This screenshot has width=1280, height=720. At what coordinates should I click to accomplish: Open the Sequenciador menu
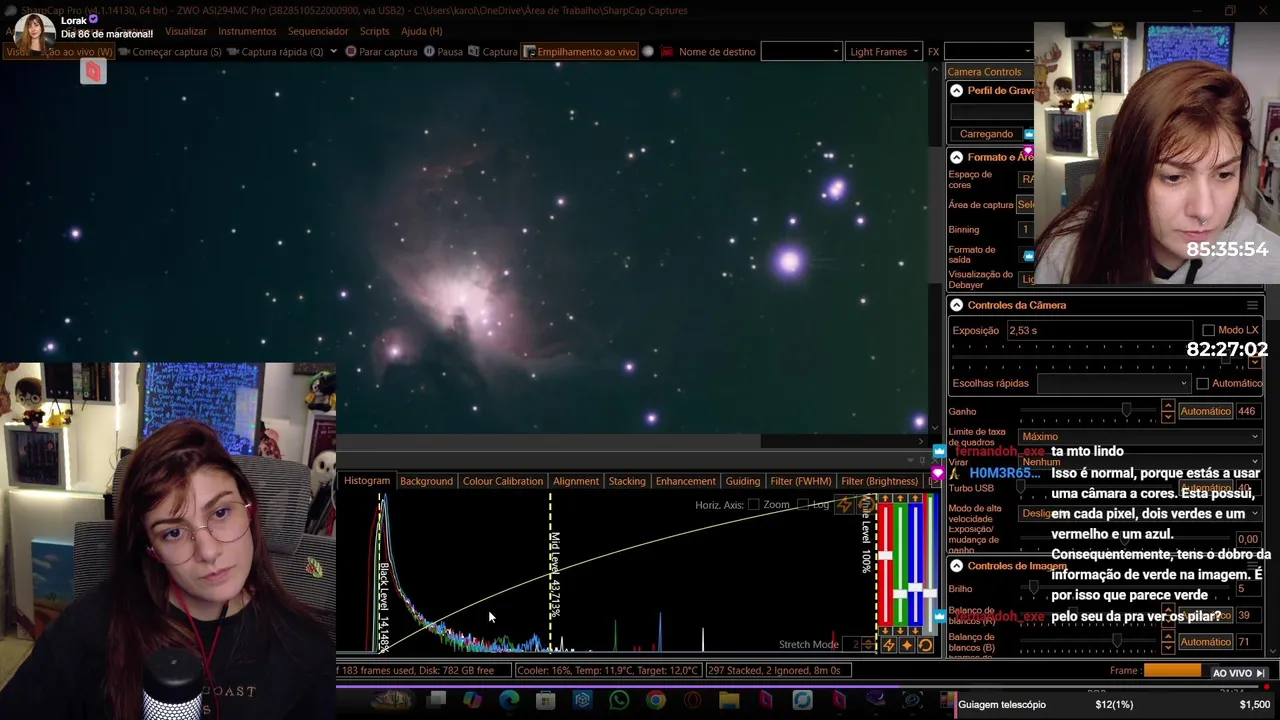pyautogui.click(x=318, y=31)
